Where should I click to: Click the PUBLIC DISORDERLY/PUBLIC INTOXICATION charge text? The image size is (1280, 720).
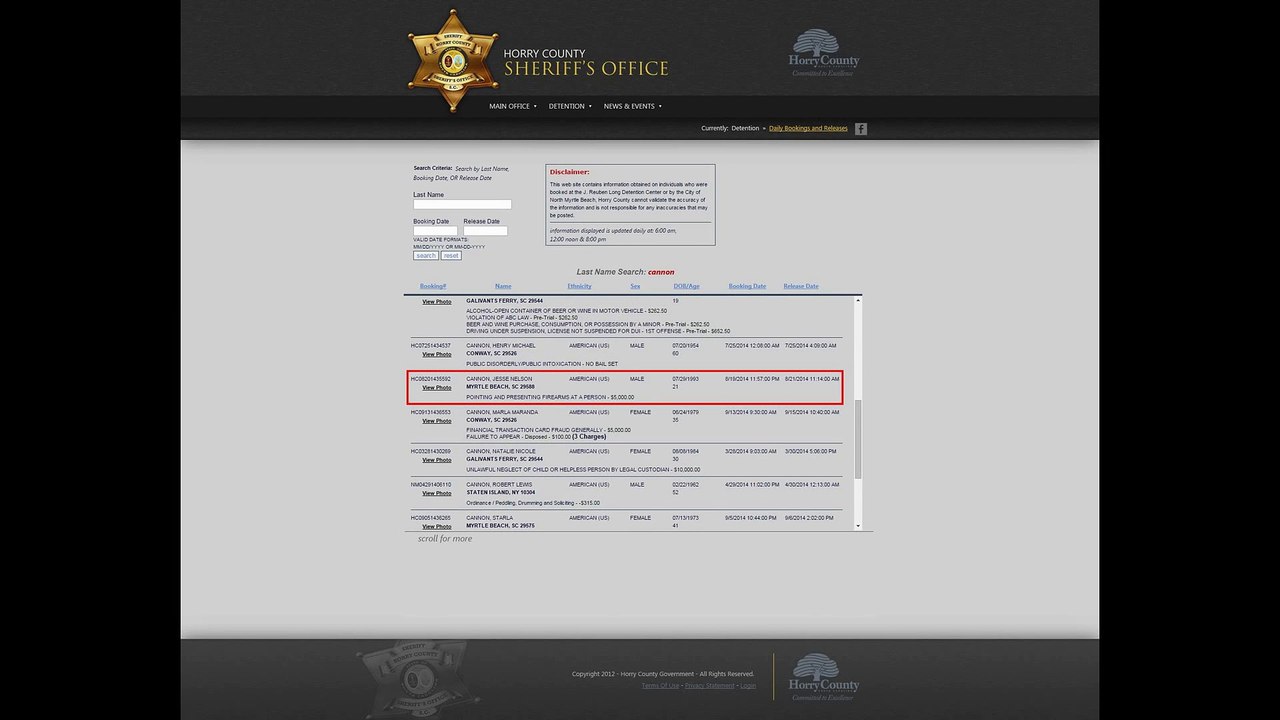(x=542, y=364)
